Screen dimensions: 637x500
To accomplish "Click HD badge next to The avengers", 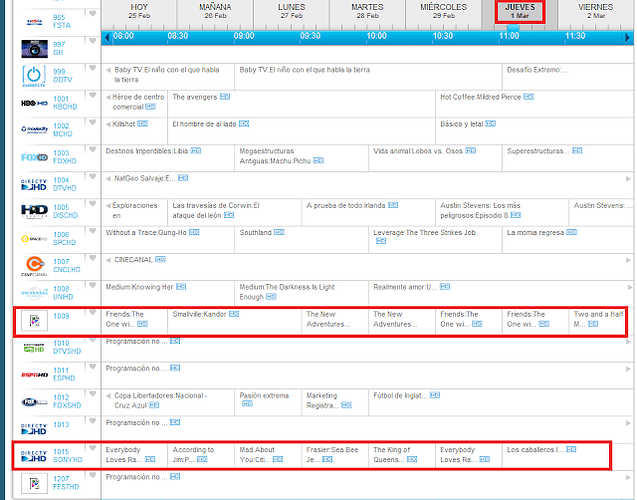I will pyautogui.click(x=225, y=98).
